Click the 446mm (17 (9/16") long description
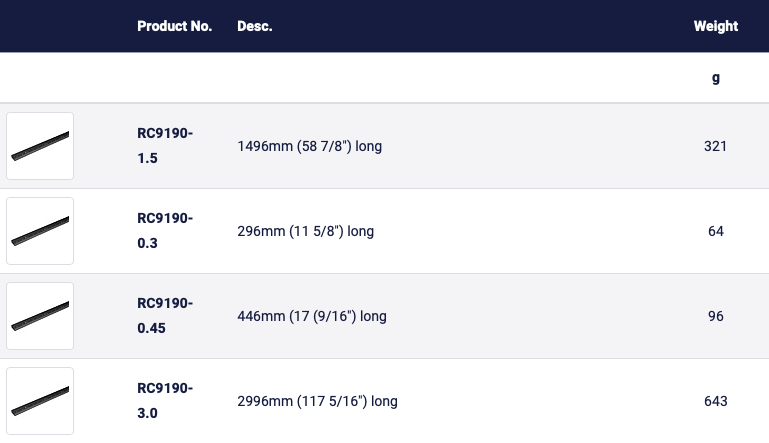The width and height of the screenshot is (769, 443). (x=312, y=316)
